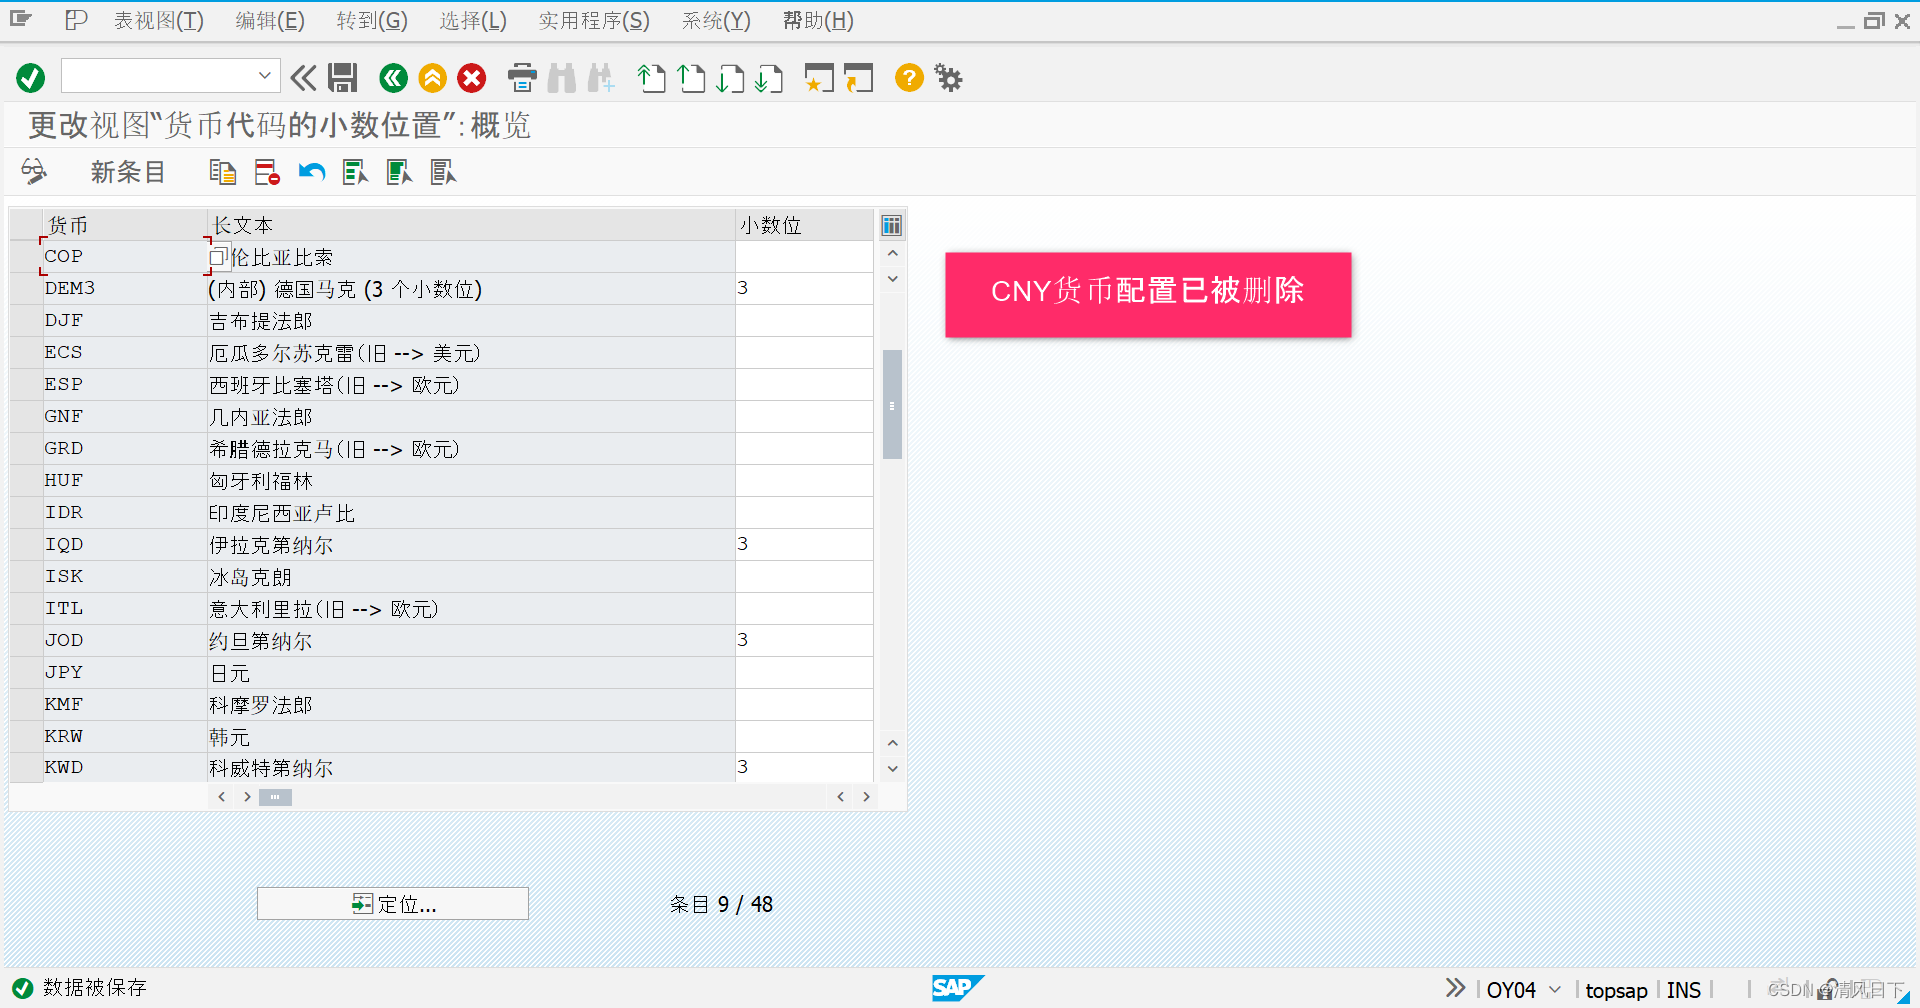Click the red Cancel icon
1920x1008 pixels.
471,78
